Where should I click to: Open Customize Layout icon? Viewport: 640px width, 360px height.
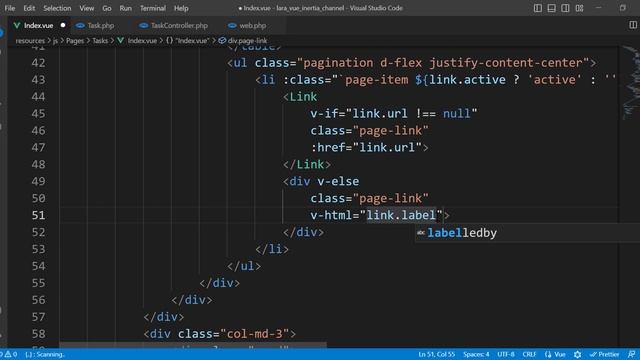tap(579, 8)
